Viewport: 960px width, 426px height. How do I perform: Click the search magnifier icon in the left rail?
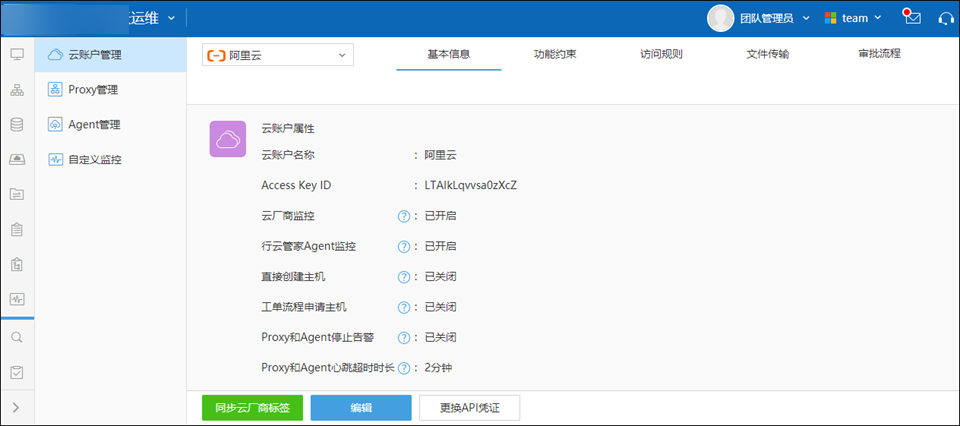pyautogui.click(x=17, y=337)
